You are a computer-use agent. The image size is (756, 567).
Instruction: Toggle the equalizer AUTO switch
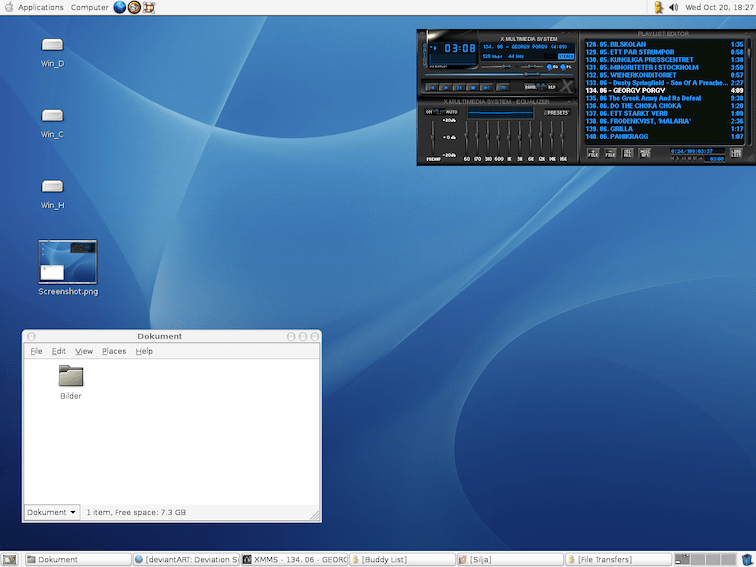(451, 112)
